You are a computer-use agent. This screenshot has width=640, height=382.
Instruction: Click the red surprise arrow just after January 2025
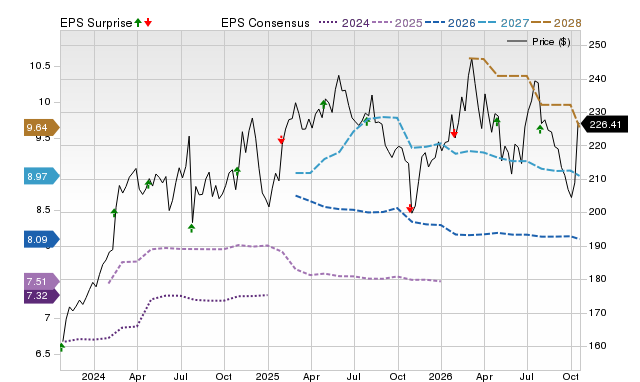point(281,140)
